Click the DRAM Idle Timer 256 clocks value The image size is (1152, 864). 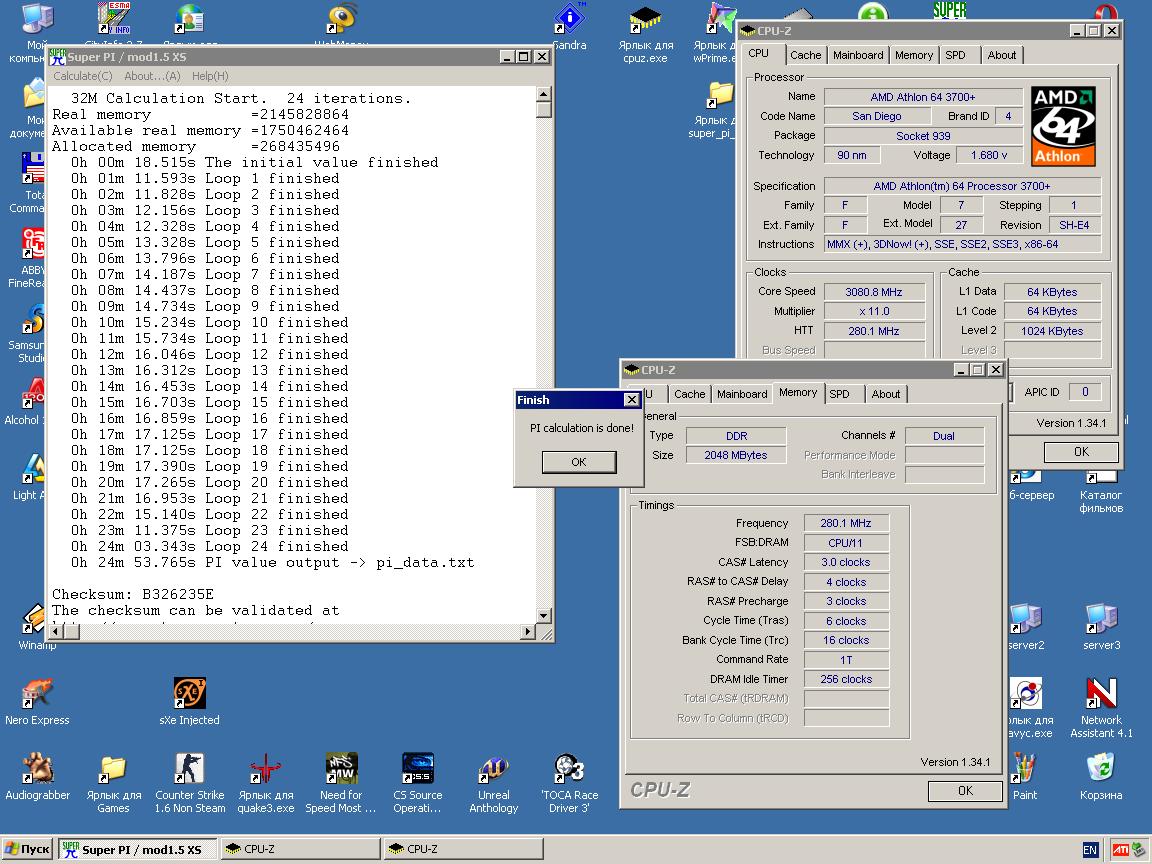(846, 680)
